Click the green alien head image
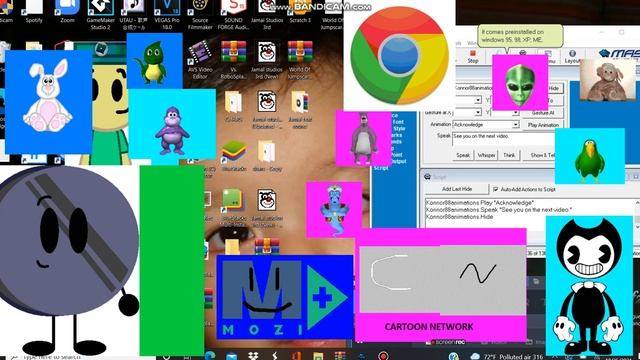Image resolution: width=640 pixels, height=360 pixels. point(520,83)
